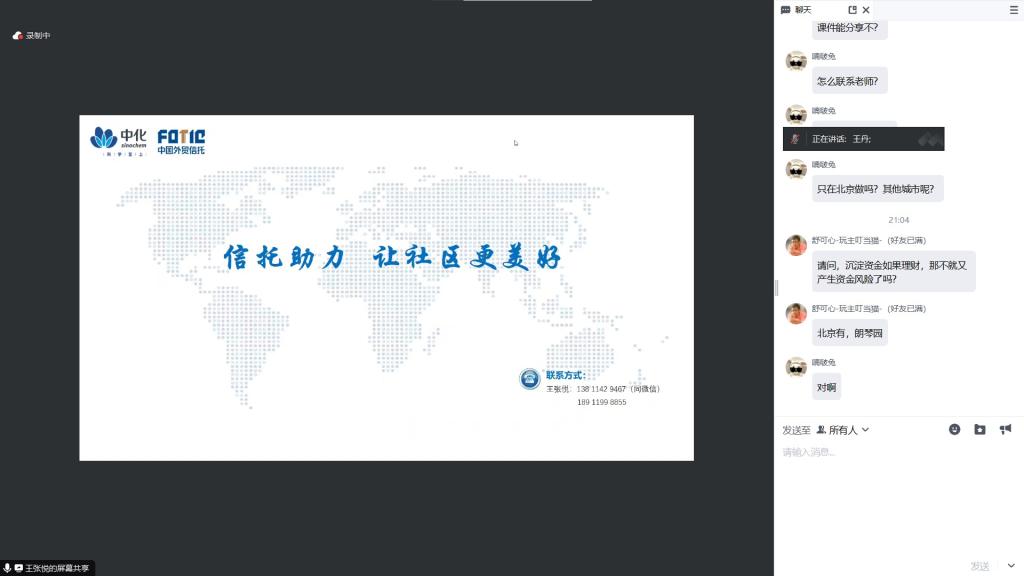
Task: Click the microphone icon beside screen share label
Action: (8, 567)
